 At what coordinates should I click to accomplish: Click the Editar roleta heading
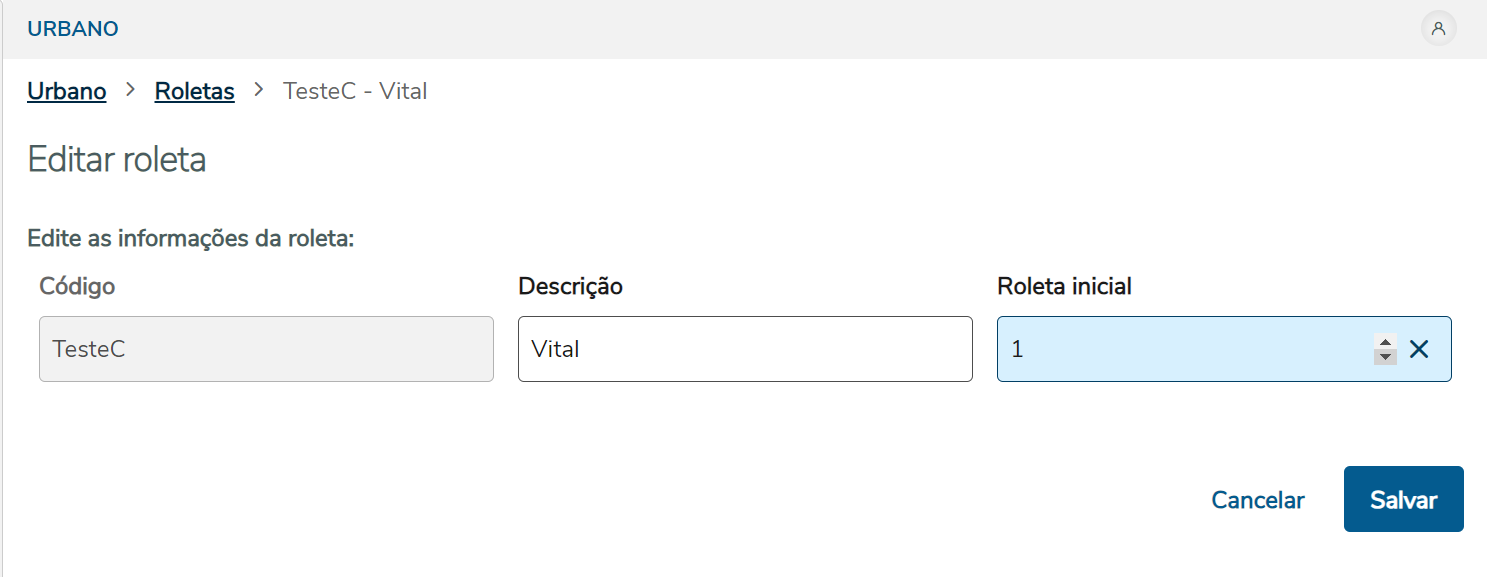[117, 160]
